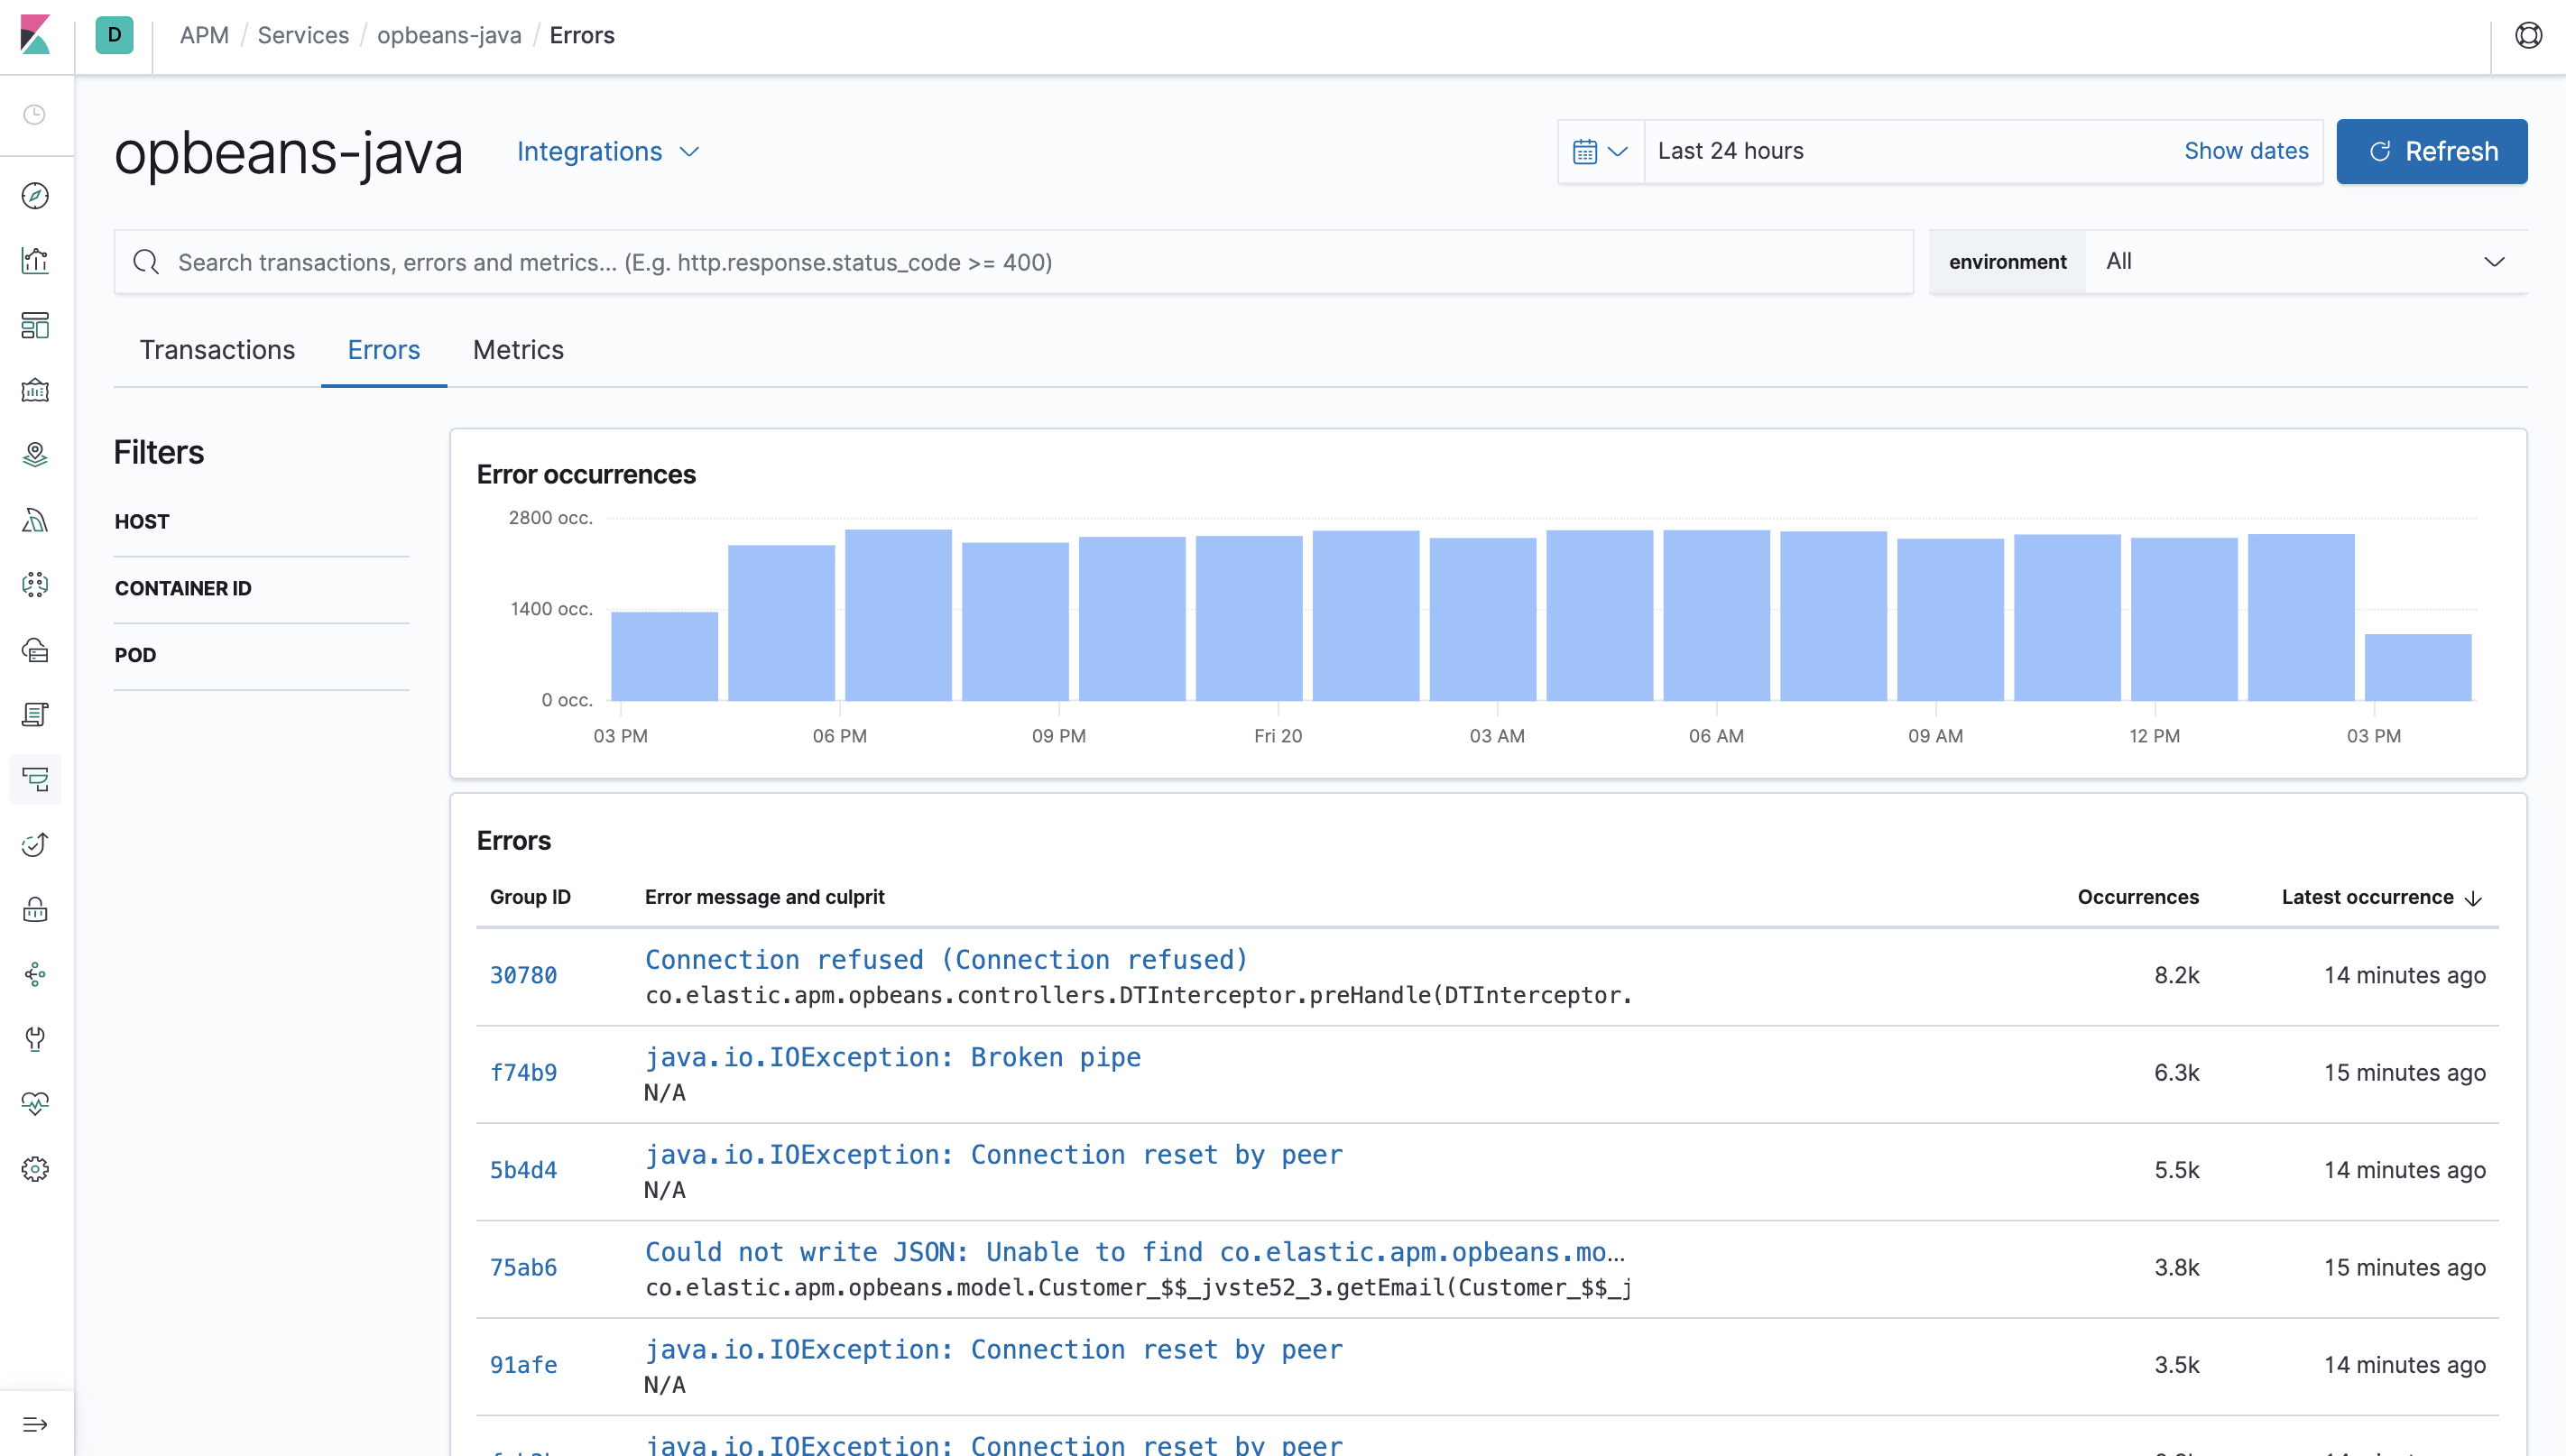Open Management via the gear icon
The width and height of the screenshot is (2566, 1456).
click(x=35, y=1168)
